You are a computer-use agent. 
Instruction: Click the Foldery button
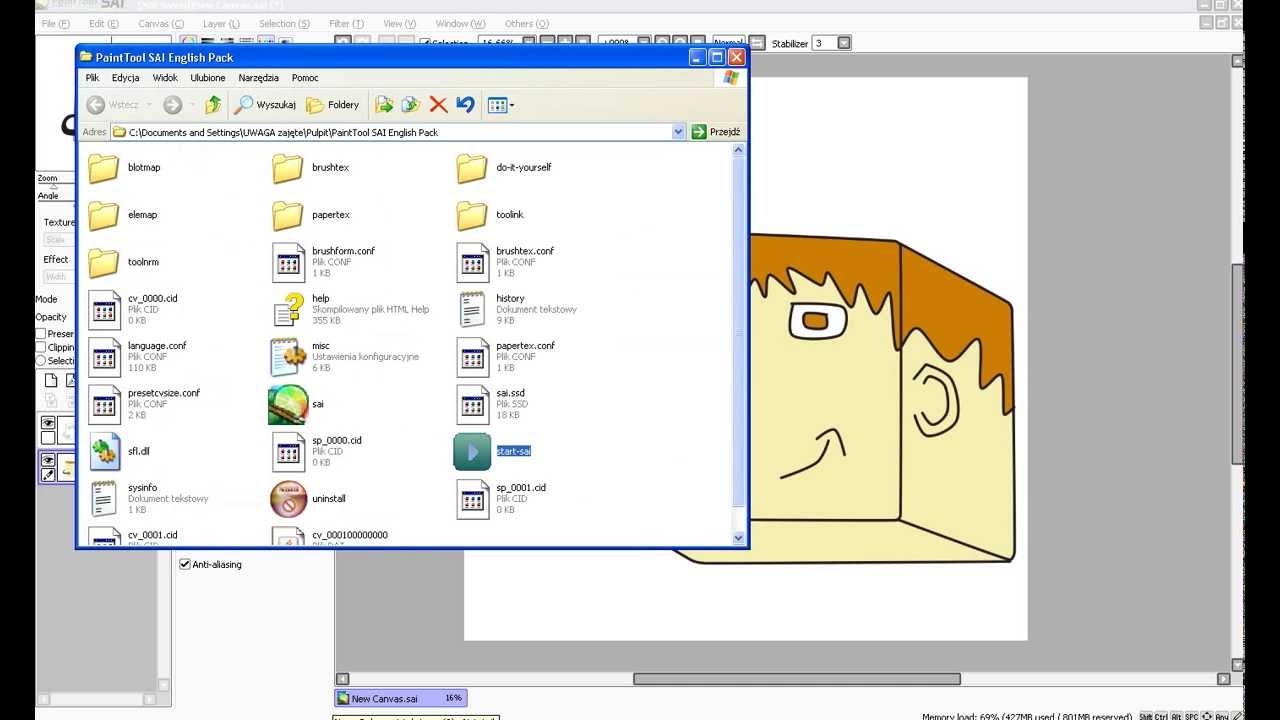(333, 104)
